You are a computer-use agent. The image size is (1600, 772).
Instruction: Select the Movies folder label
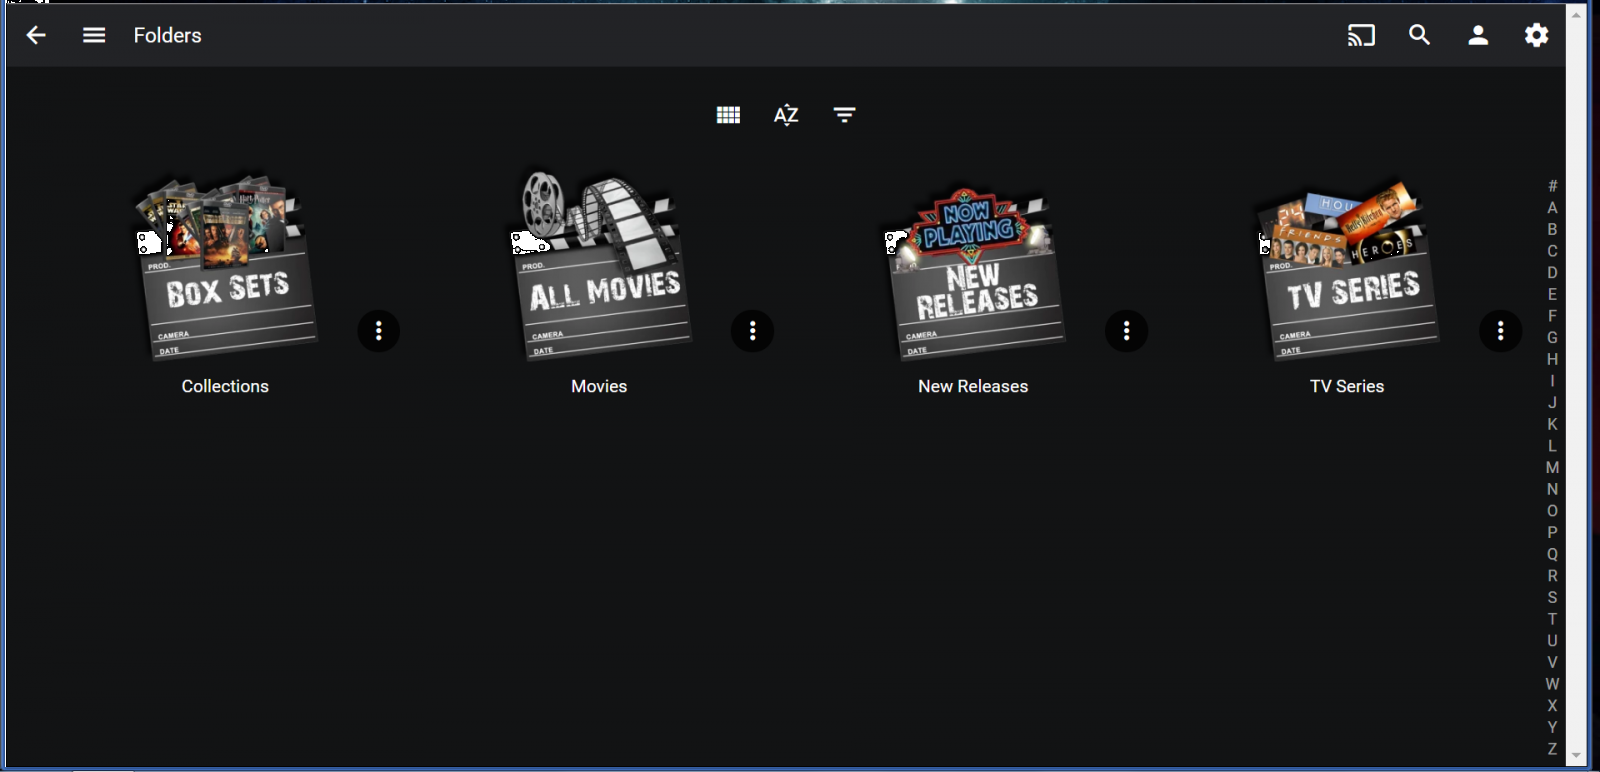click(x=599, y=387)
